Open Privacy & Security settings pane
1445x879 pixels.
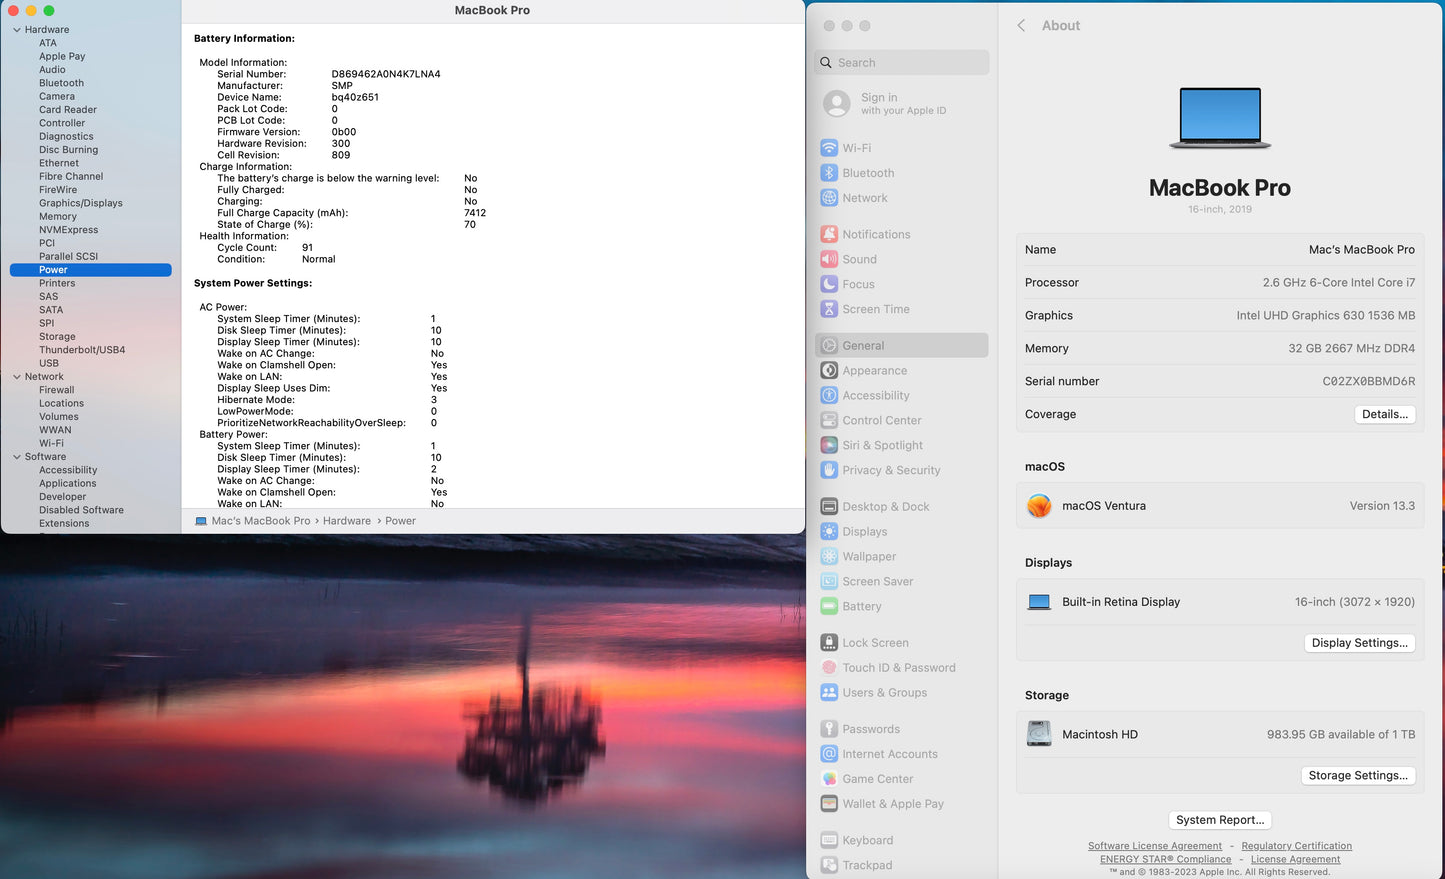(891, 470)
